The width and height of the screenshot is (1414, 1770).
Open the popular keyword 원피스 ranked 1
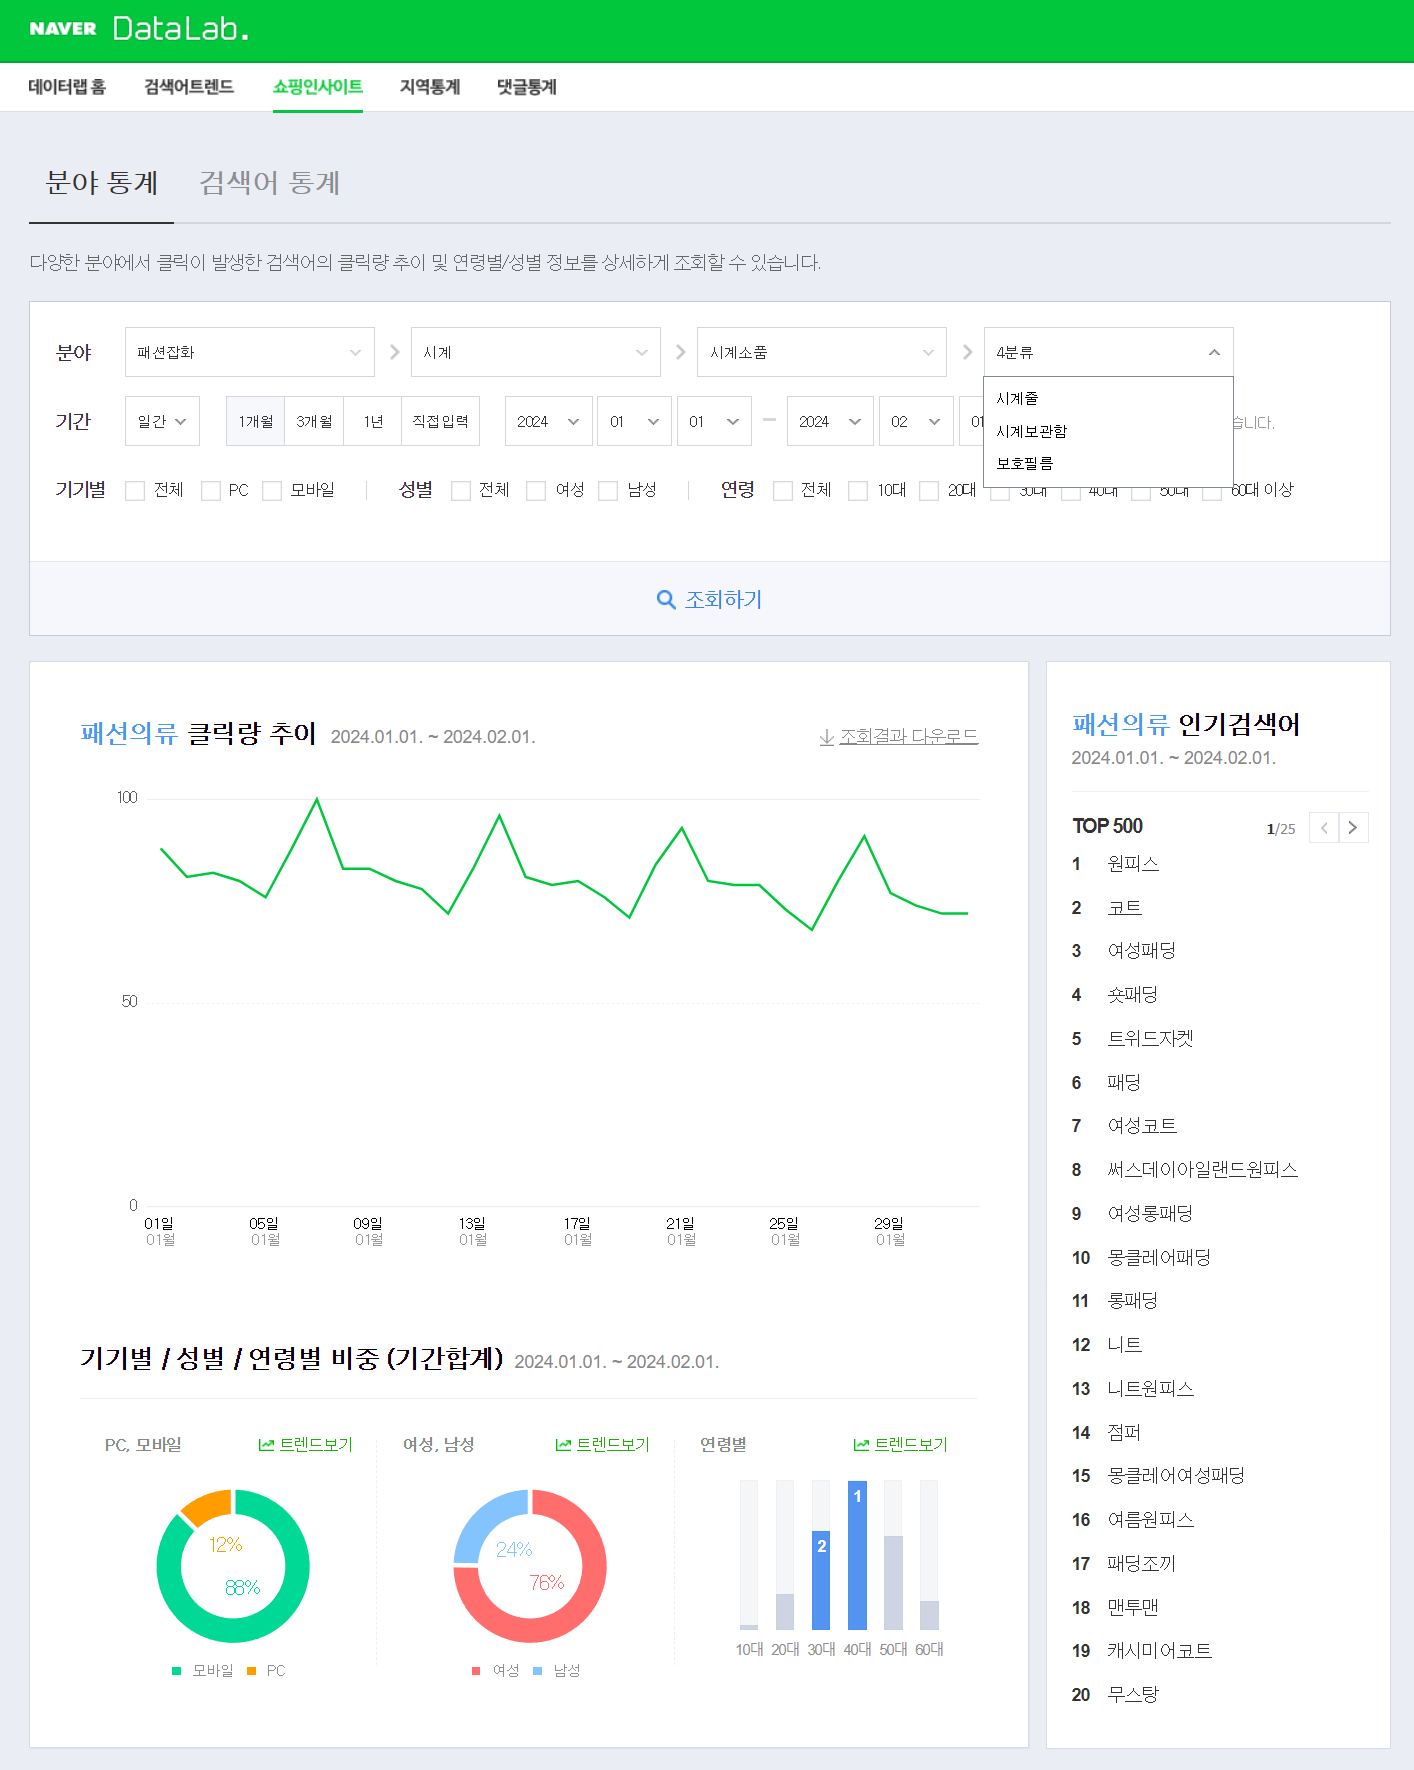tap(1133, 864)
